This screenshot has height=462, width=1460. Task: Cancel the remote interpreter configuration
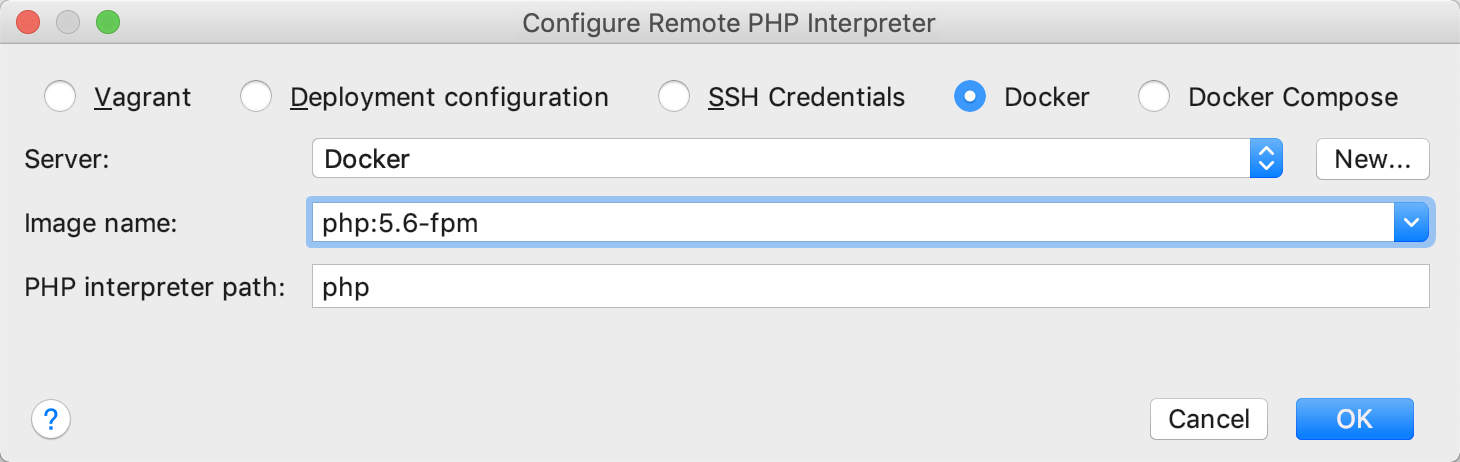[1208, 419]
